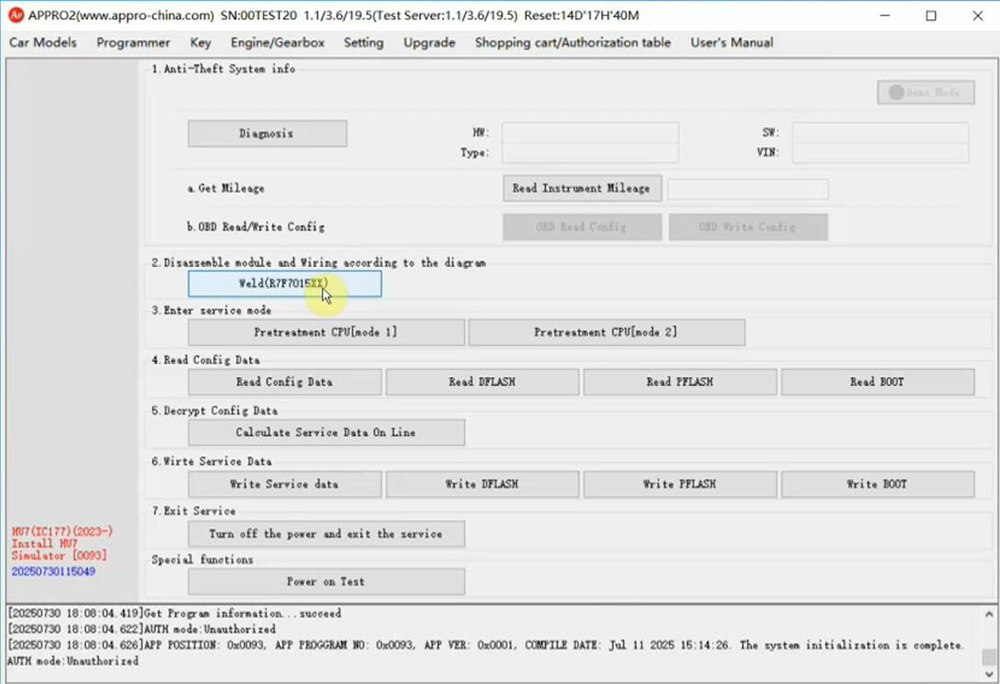Start Pretreatment CPU[mode 2]
Screen dimensions: 1000x684
(x=606, y=332)
